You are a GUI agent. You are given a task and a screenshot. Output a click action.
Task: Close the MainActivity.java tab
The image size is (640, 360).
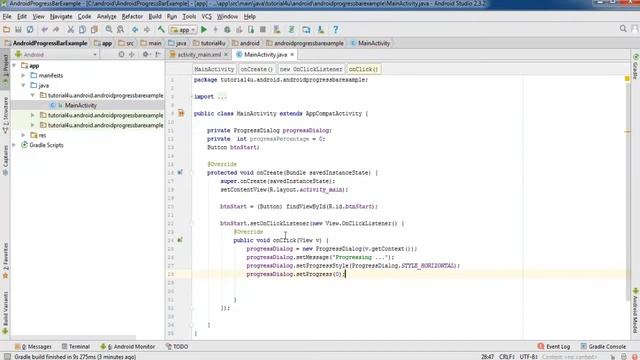pos(292,54)
